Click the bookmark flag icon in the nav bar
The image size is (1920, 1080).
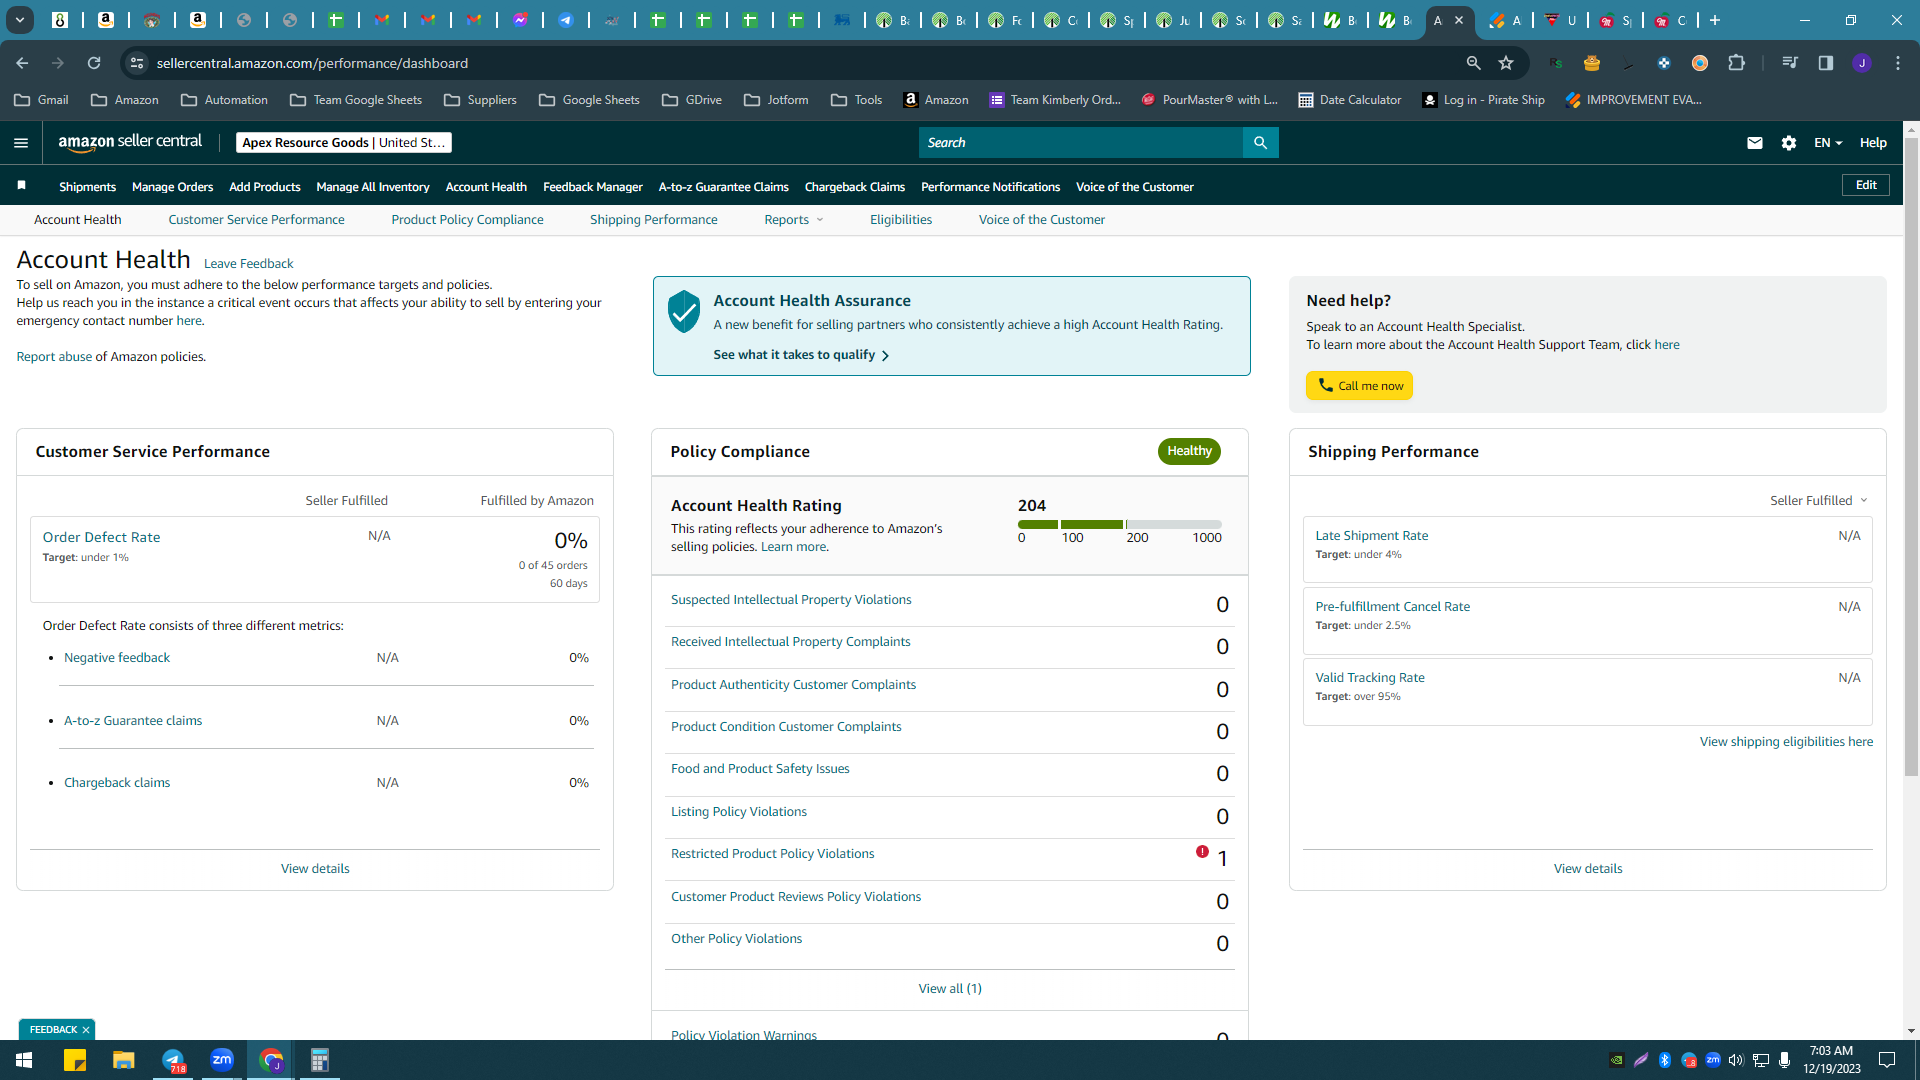pyautogui.click(x=21, y=186)
